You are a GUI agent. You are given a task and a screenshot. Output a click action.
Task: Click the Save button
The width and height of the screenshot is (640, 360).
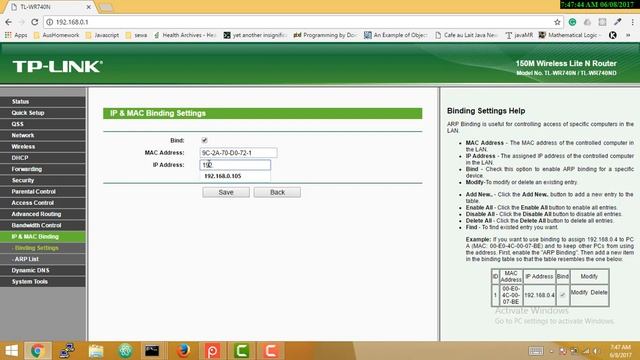coord(226,192)
